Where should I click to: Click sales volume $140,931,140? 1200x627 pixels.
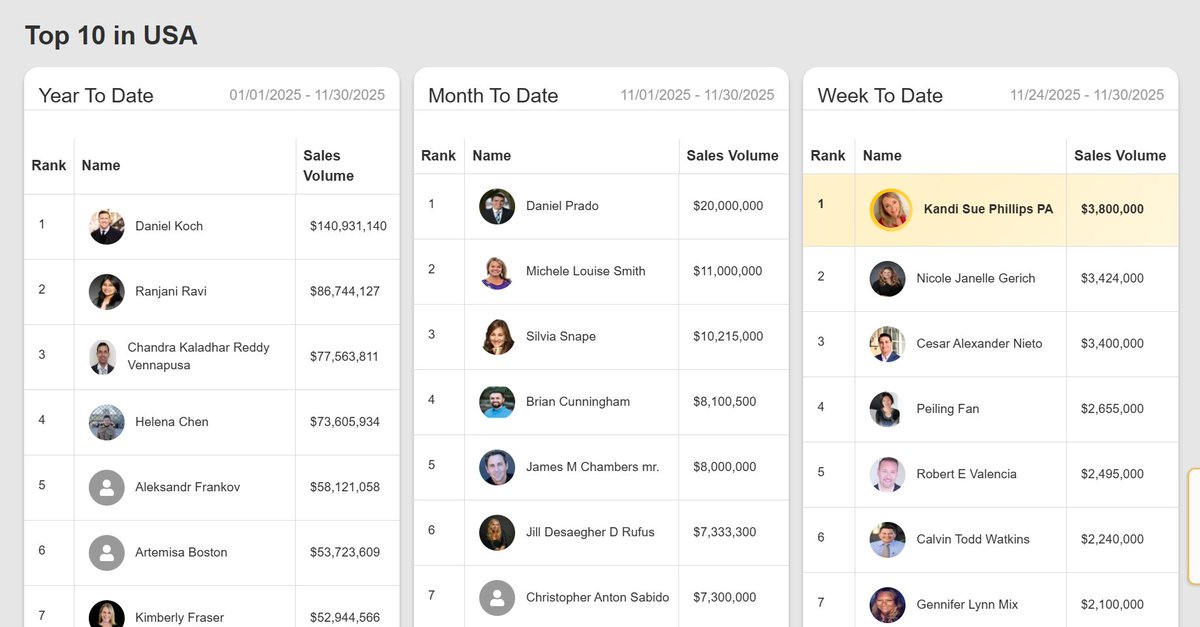(x=348, y=226)
